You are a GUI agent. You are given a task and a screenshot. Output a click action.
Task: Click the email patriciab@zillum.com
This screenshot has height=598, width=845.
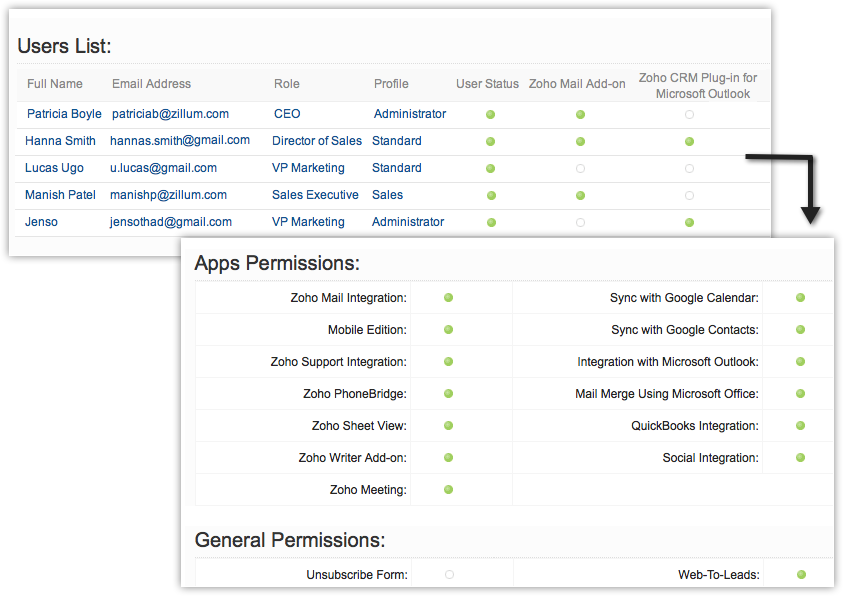tap(170, 114)
